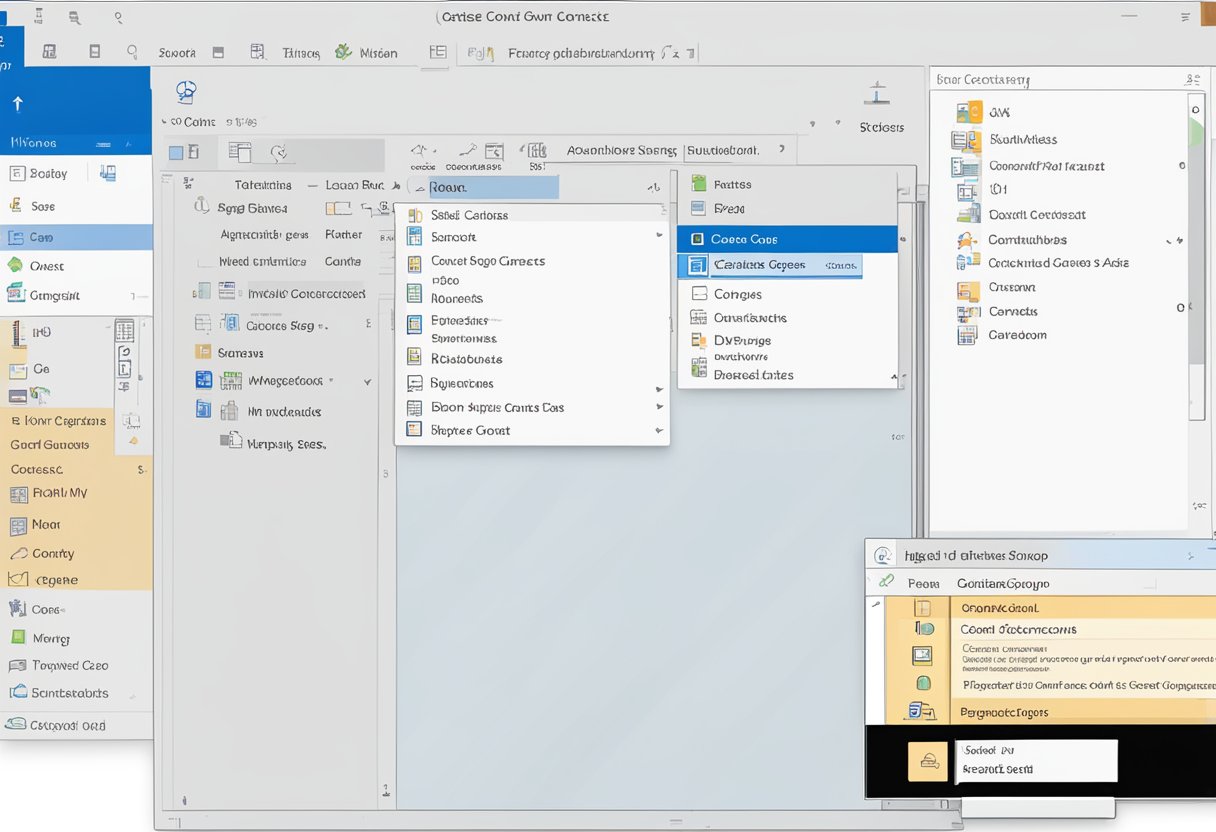Click the orange Comtuhbras icon in category list

click(x=967, y=239)
